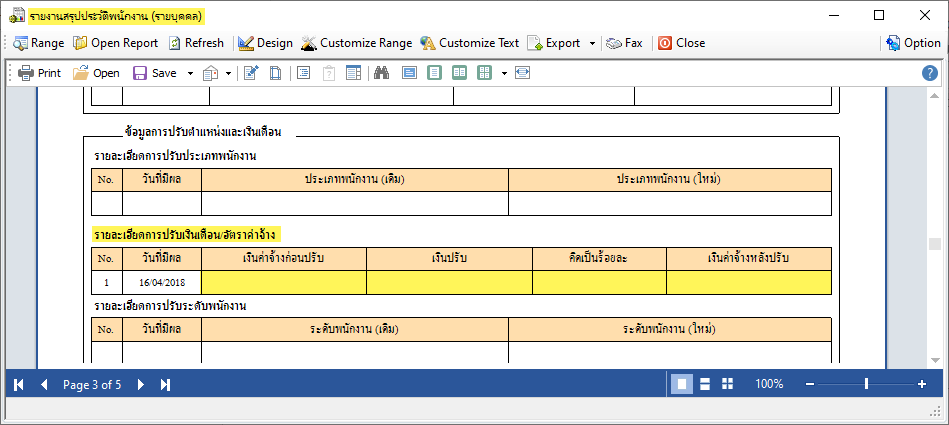Click the 16/04/2018 date cell
Image resolution: width=949 pixels, height=425 pixels.
(162, 283)
